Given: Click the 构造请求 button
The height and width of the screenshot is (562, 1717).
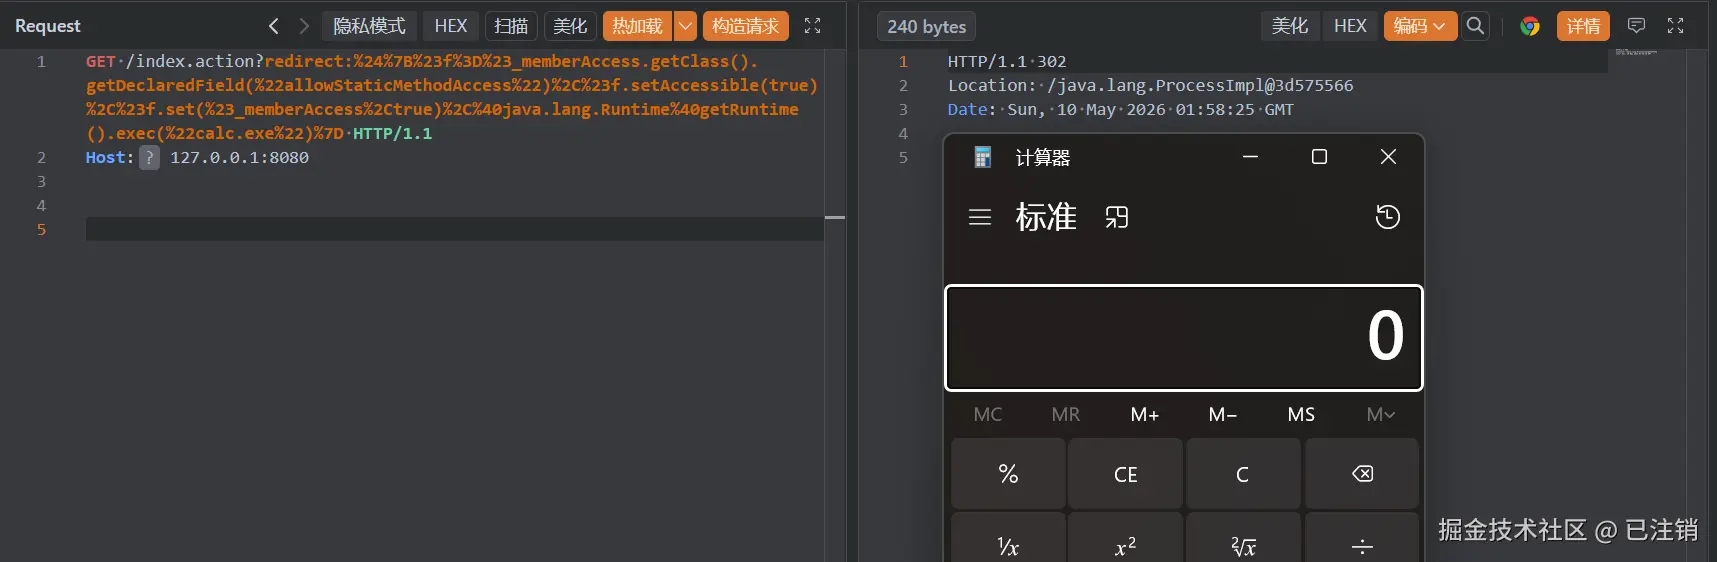Looking at the screenshot, I should 746,26.
